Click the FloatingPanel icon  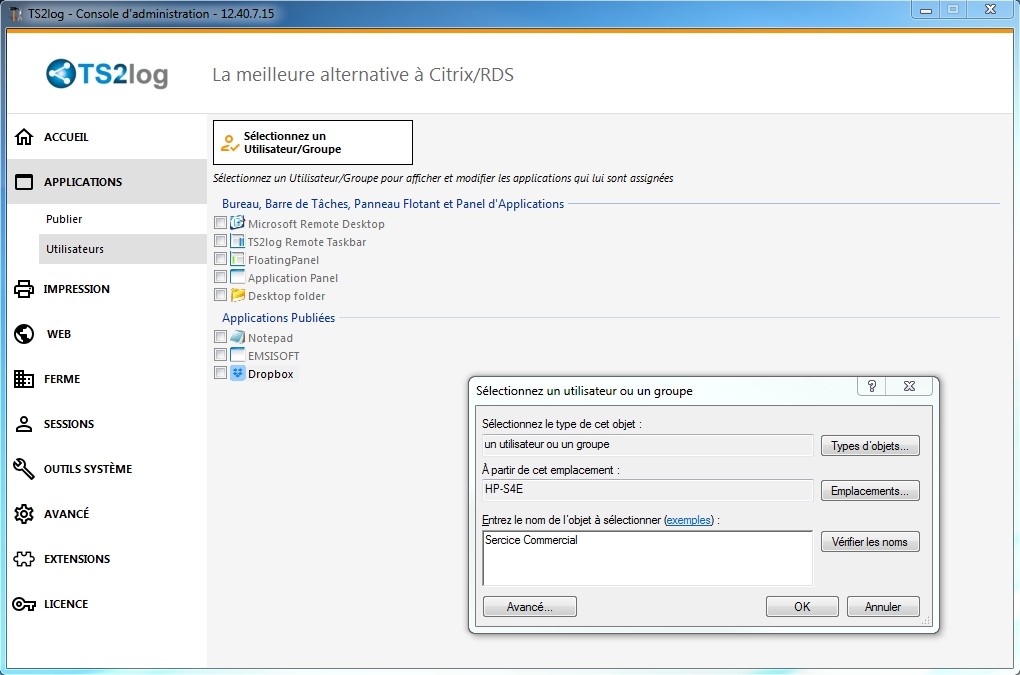[237, 259]
